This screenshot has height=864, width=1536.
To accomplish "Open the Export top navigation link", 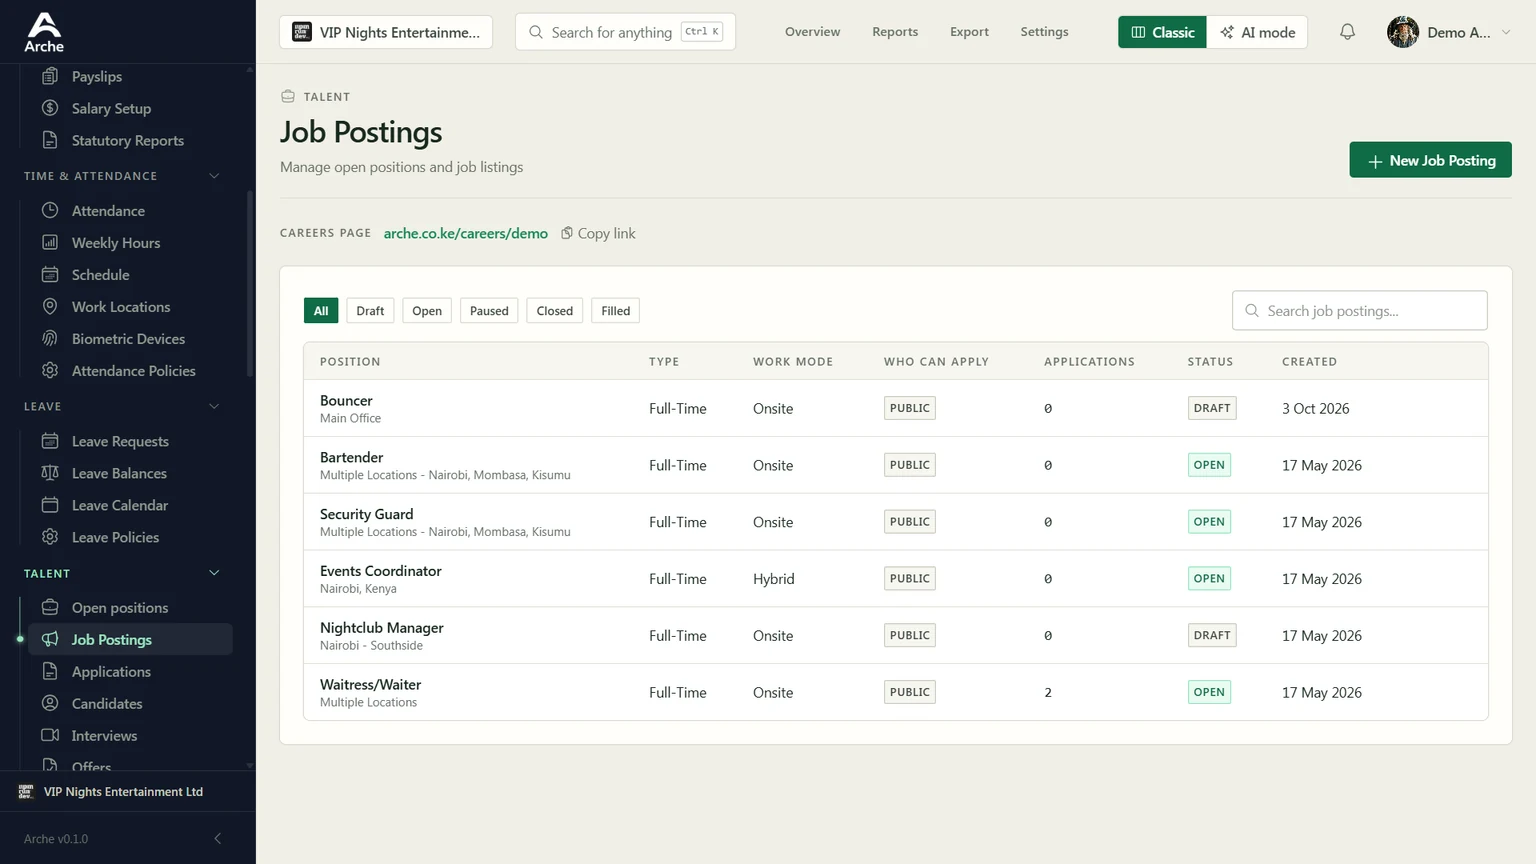I will 969,32.
